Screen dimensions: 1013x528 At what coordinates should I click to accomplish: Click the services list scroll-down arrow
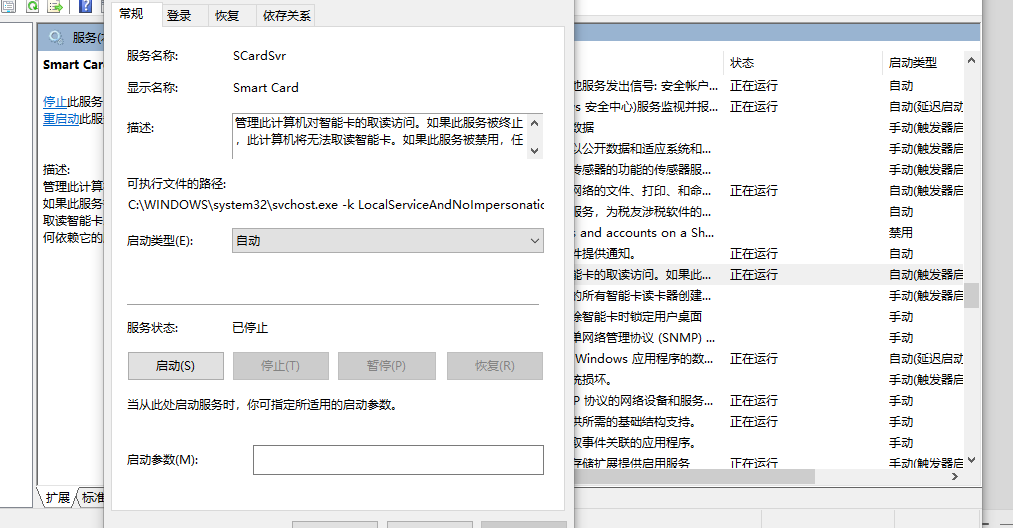971,460
